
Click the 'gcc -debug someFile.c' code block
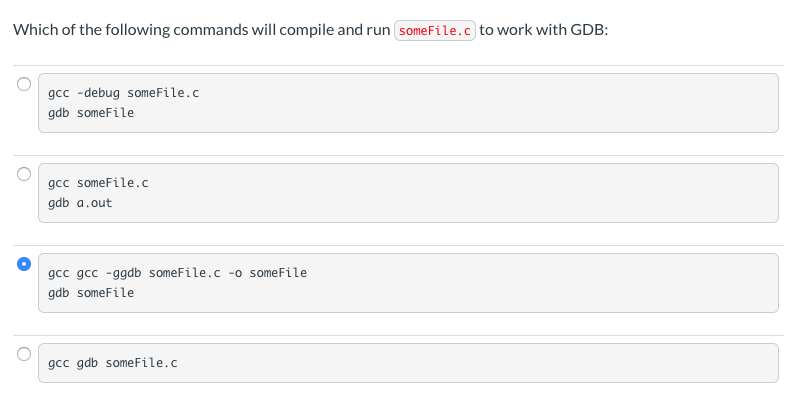[408, 103]
